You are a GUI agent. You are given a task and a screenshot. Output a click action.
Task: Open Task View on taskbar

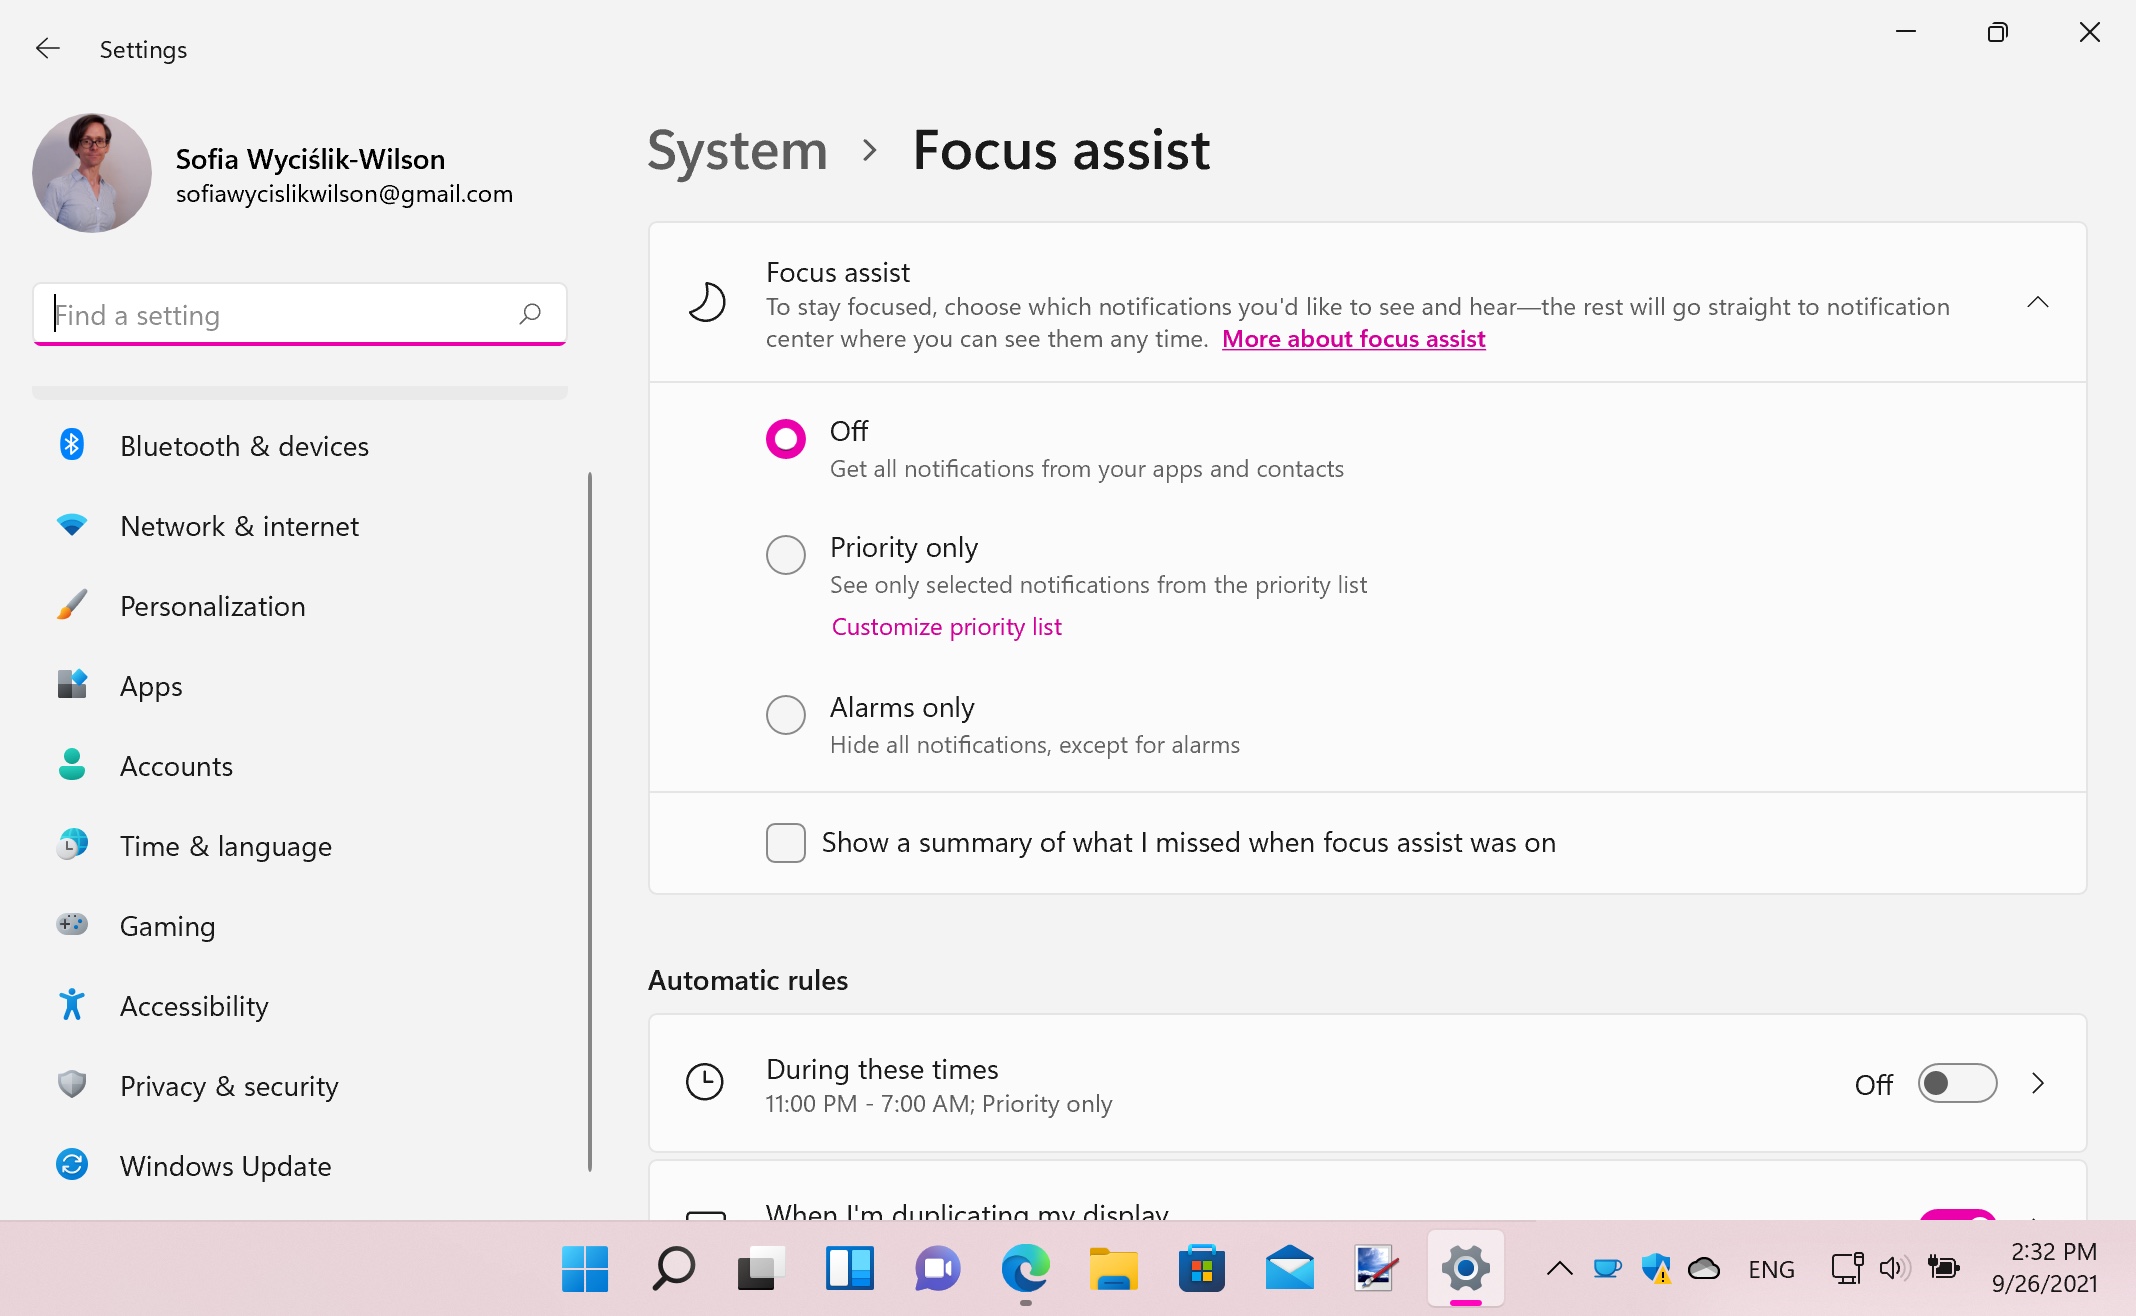pos(761,1269)
